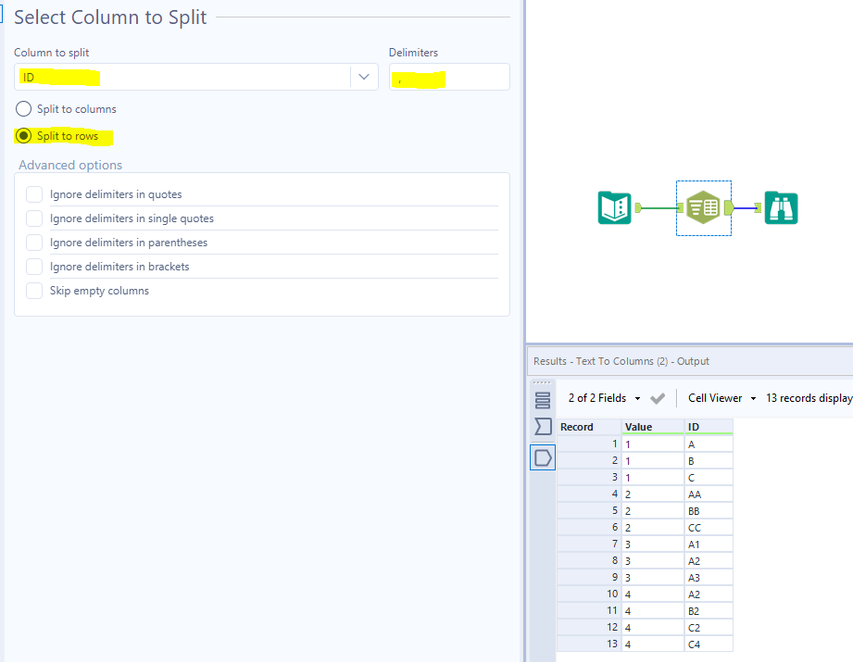The width and height of the screenshot is (853, 662).
Task: Open the Column to split dropdown arrow
Action: point(364,77)
